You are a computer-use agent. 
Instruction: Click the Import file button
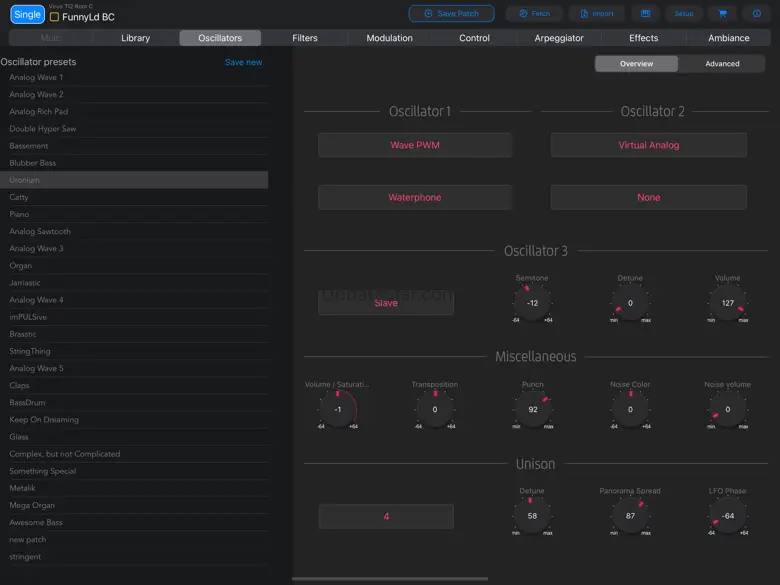coord(596,14)
